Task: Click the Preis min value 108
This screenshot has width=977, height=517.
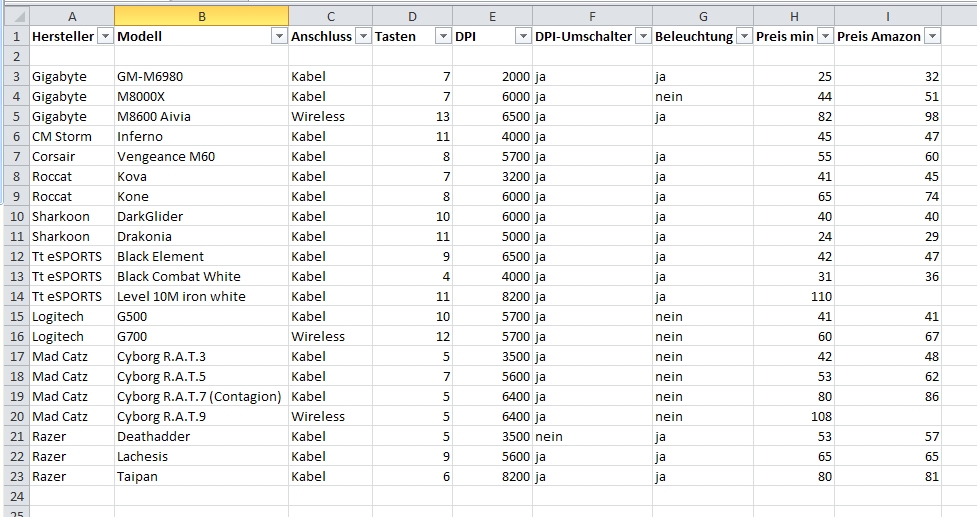Action: (794, 416)
